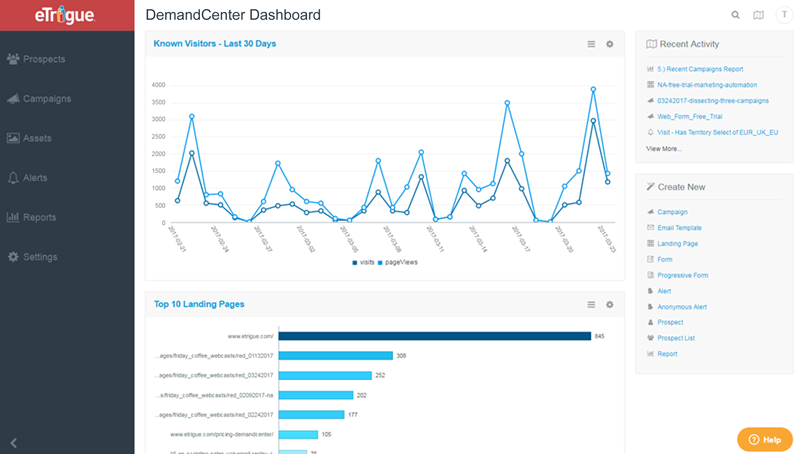The width and height of the screenshot is (800, 454).
Task: Create a new Form
Action: coord(665,259)
